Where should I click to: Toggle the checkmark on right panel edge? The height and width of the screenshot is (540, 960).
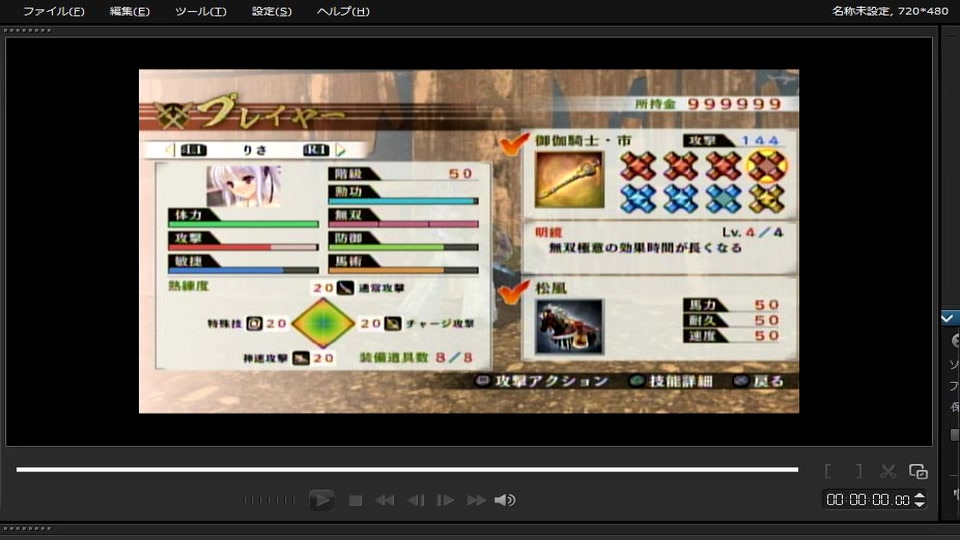coord(948,318)
